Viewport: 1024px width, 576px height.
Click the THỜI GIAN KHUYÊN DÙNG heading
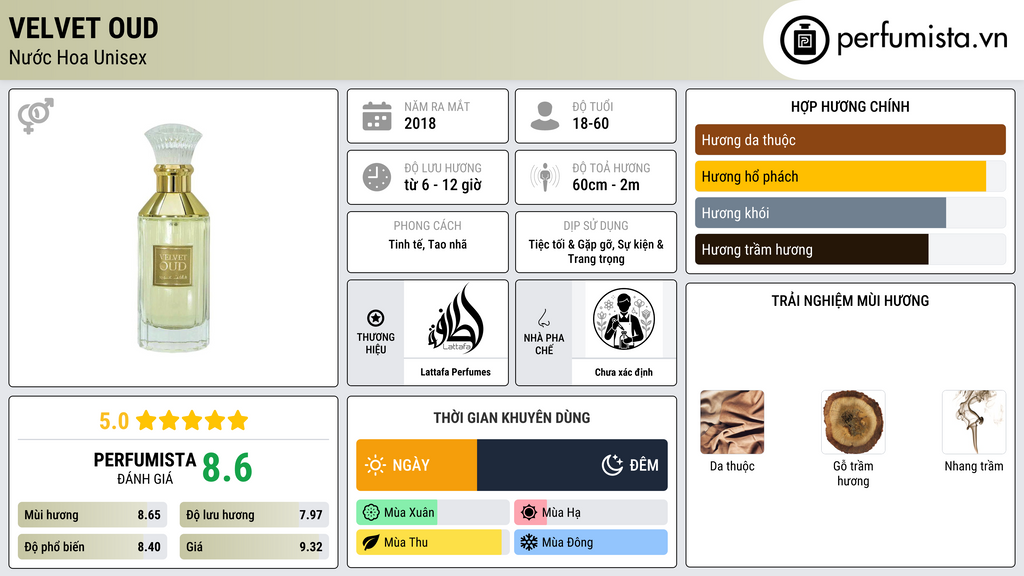pyautogui.click(x=512, y=418)
